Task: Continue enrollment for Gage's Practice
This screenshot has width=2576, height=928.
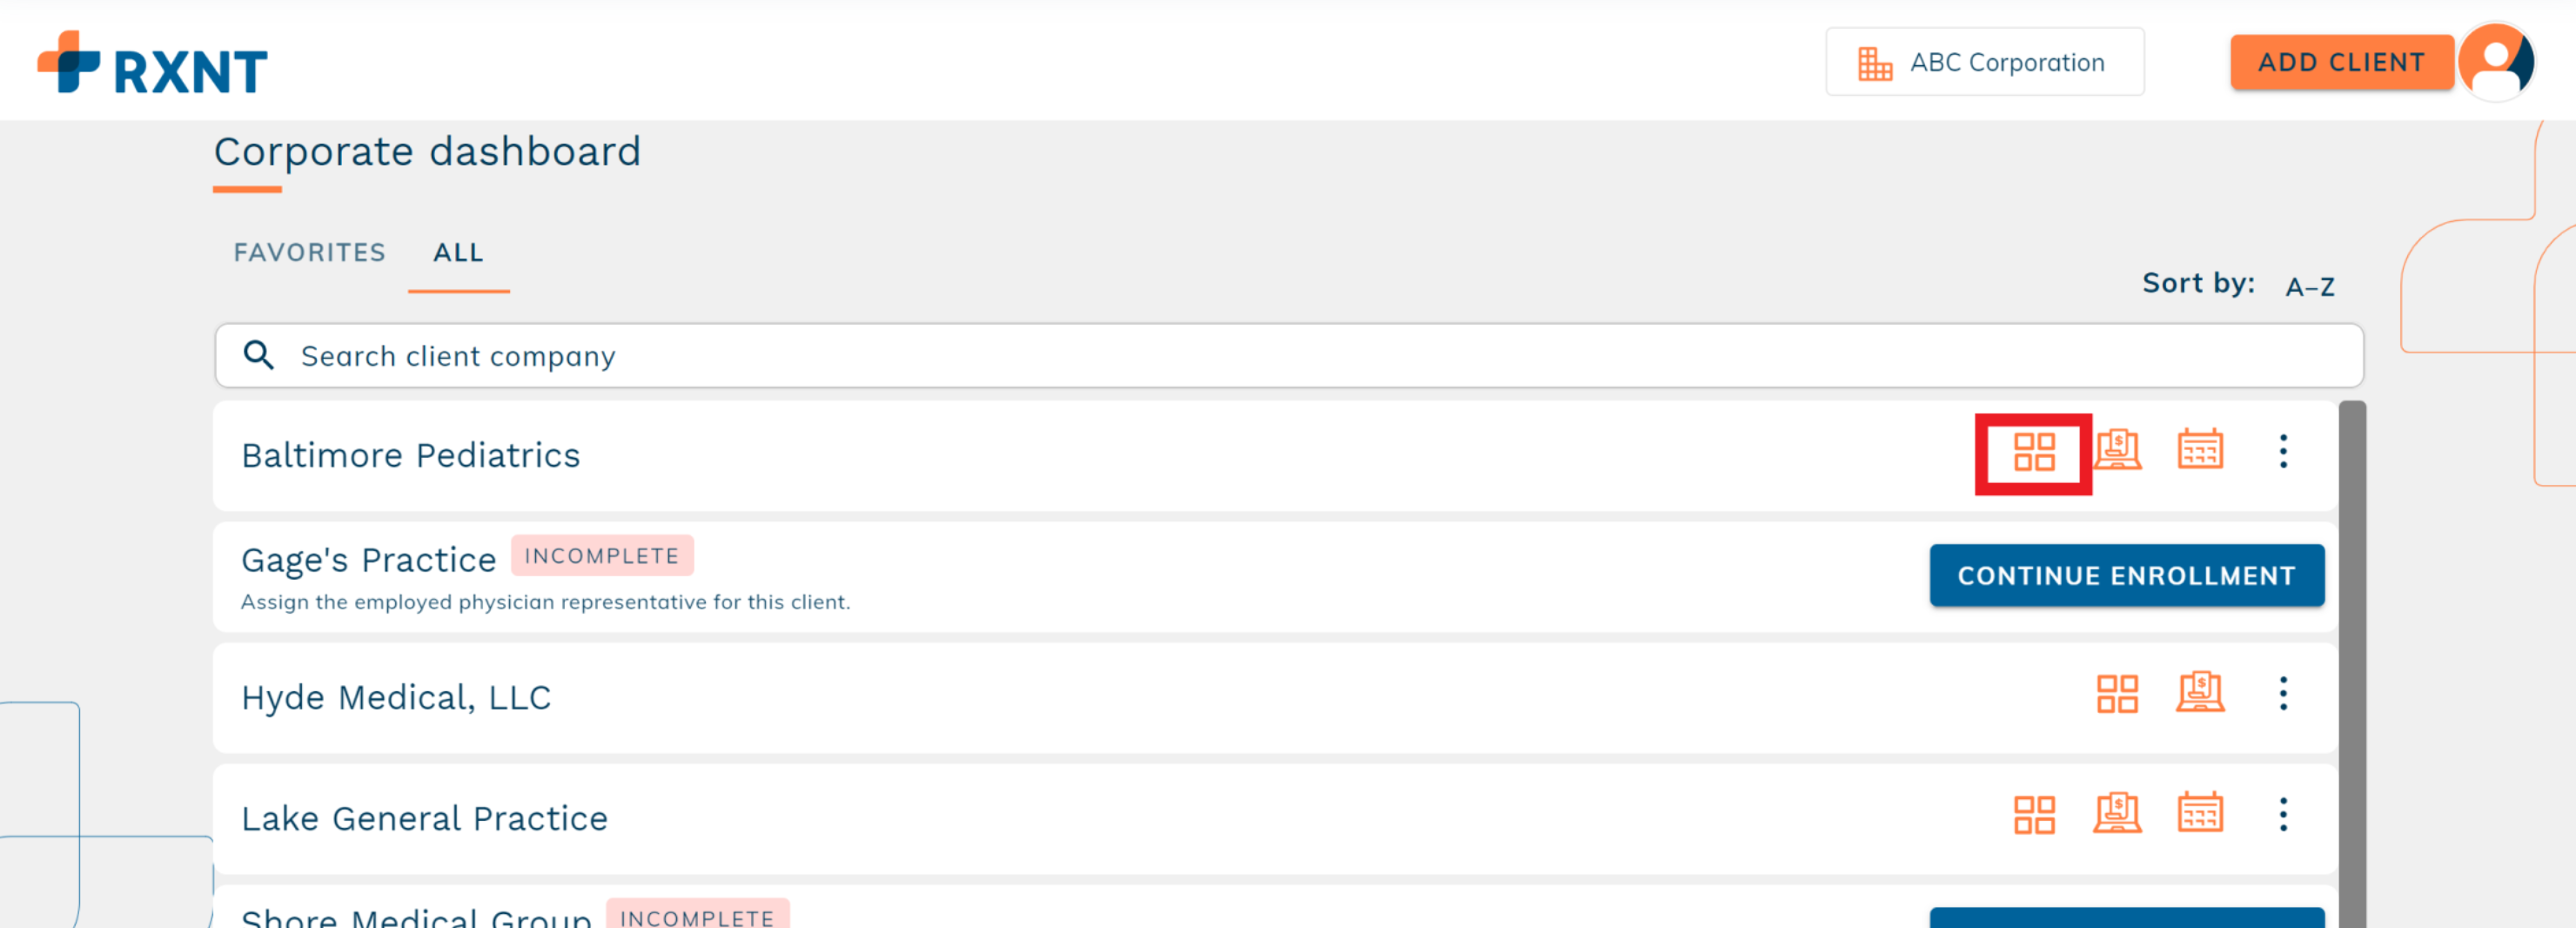Action: pos(2126,575)
